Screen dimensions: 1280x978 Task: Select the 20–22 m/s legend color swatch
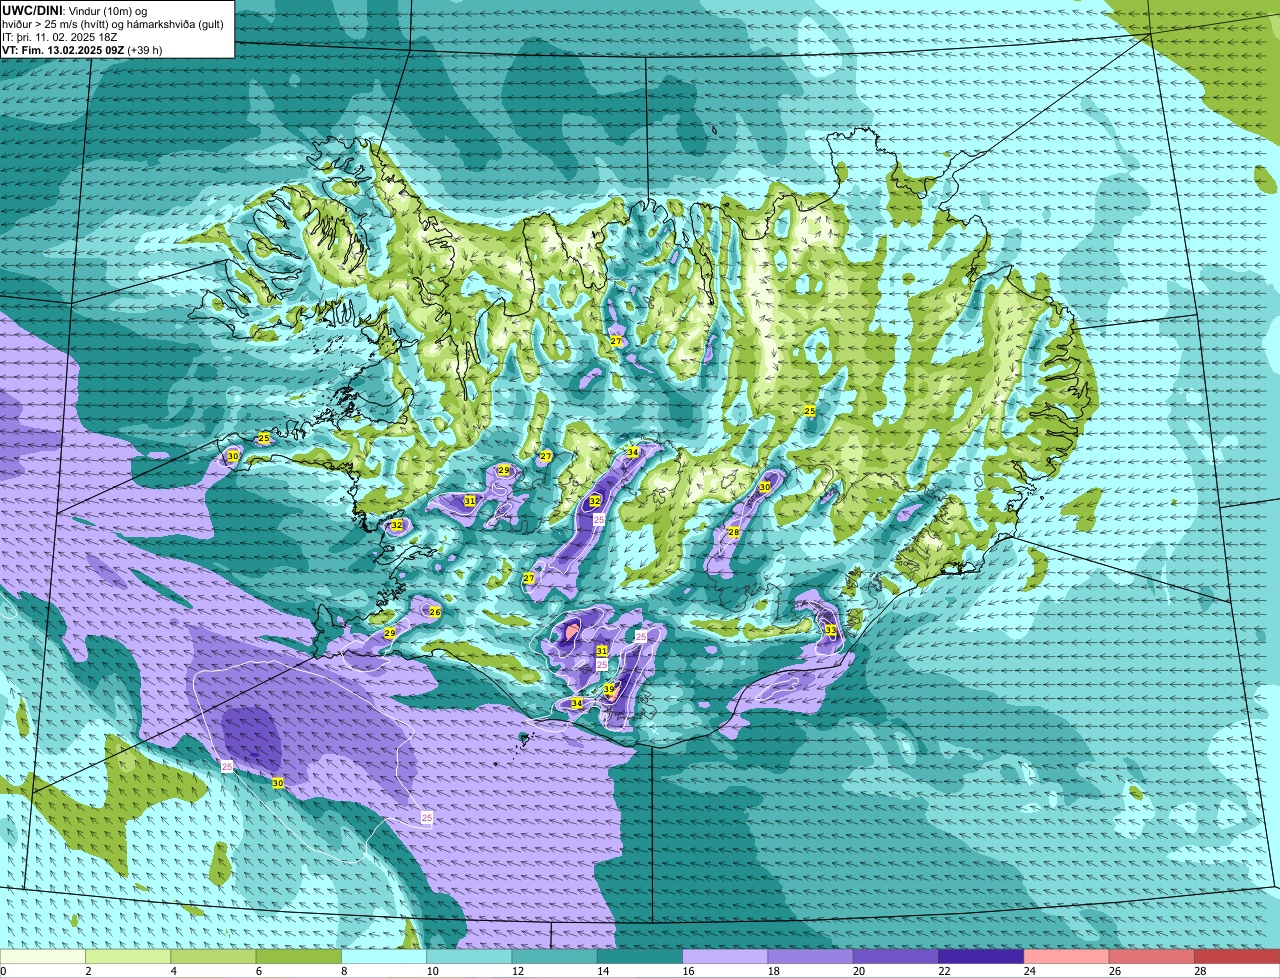(x=895, y=957)
